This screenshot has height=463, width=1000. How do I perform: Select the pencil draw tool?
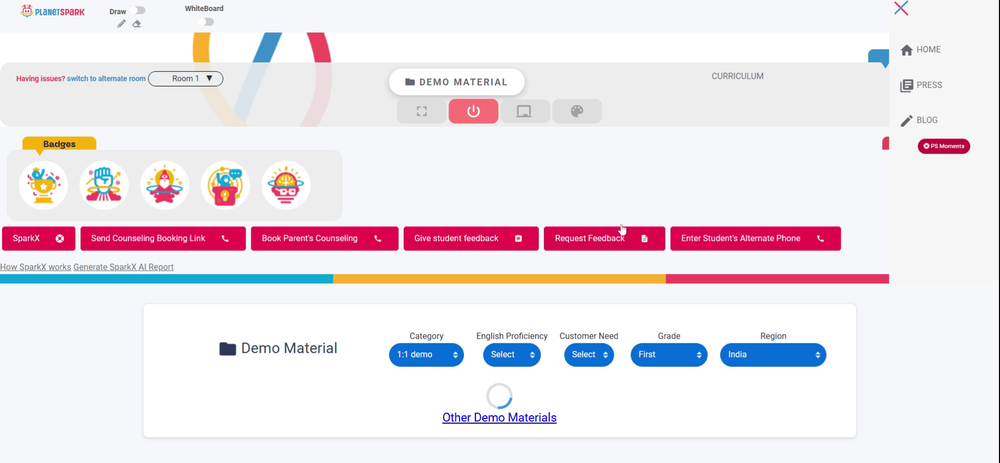tap(122, 24)
